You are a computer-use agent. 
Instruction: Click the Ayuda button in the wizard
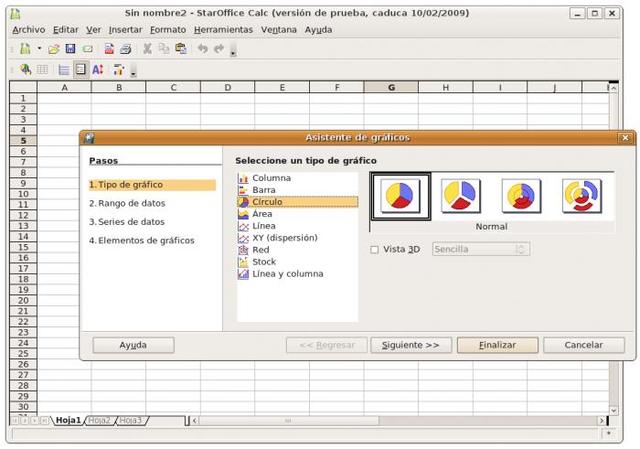(133, 345)
